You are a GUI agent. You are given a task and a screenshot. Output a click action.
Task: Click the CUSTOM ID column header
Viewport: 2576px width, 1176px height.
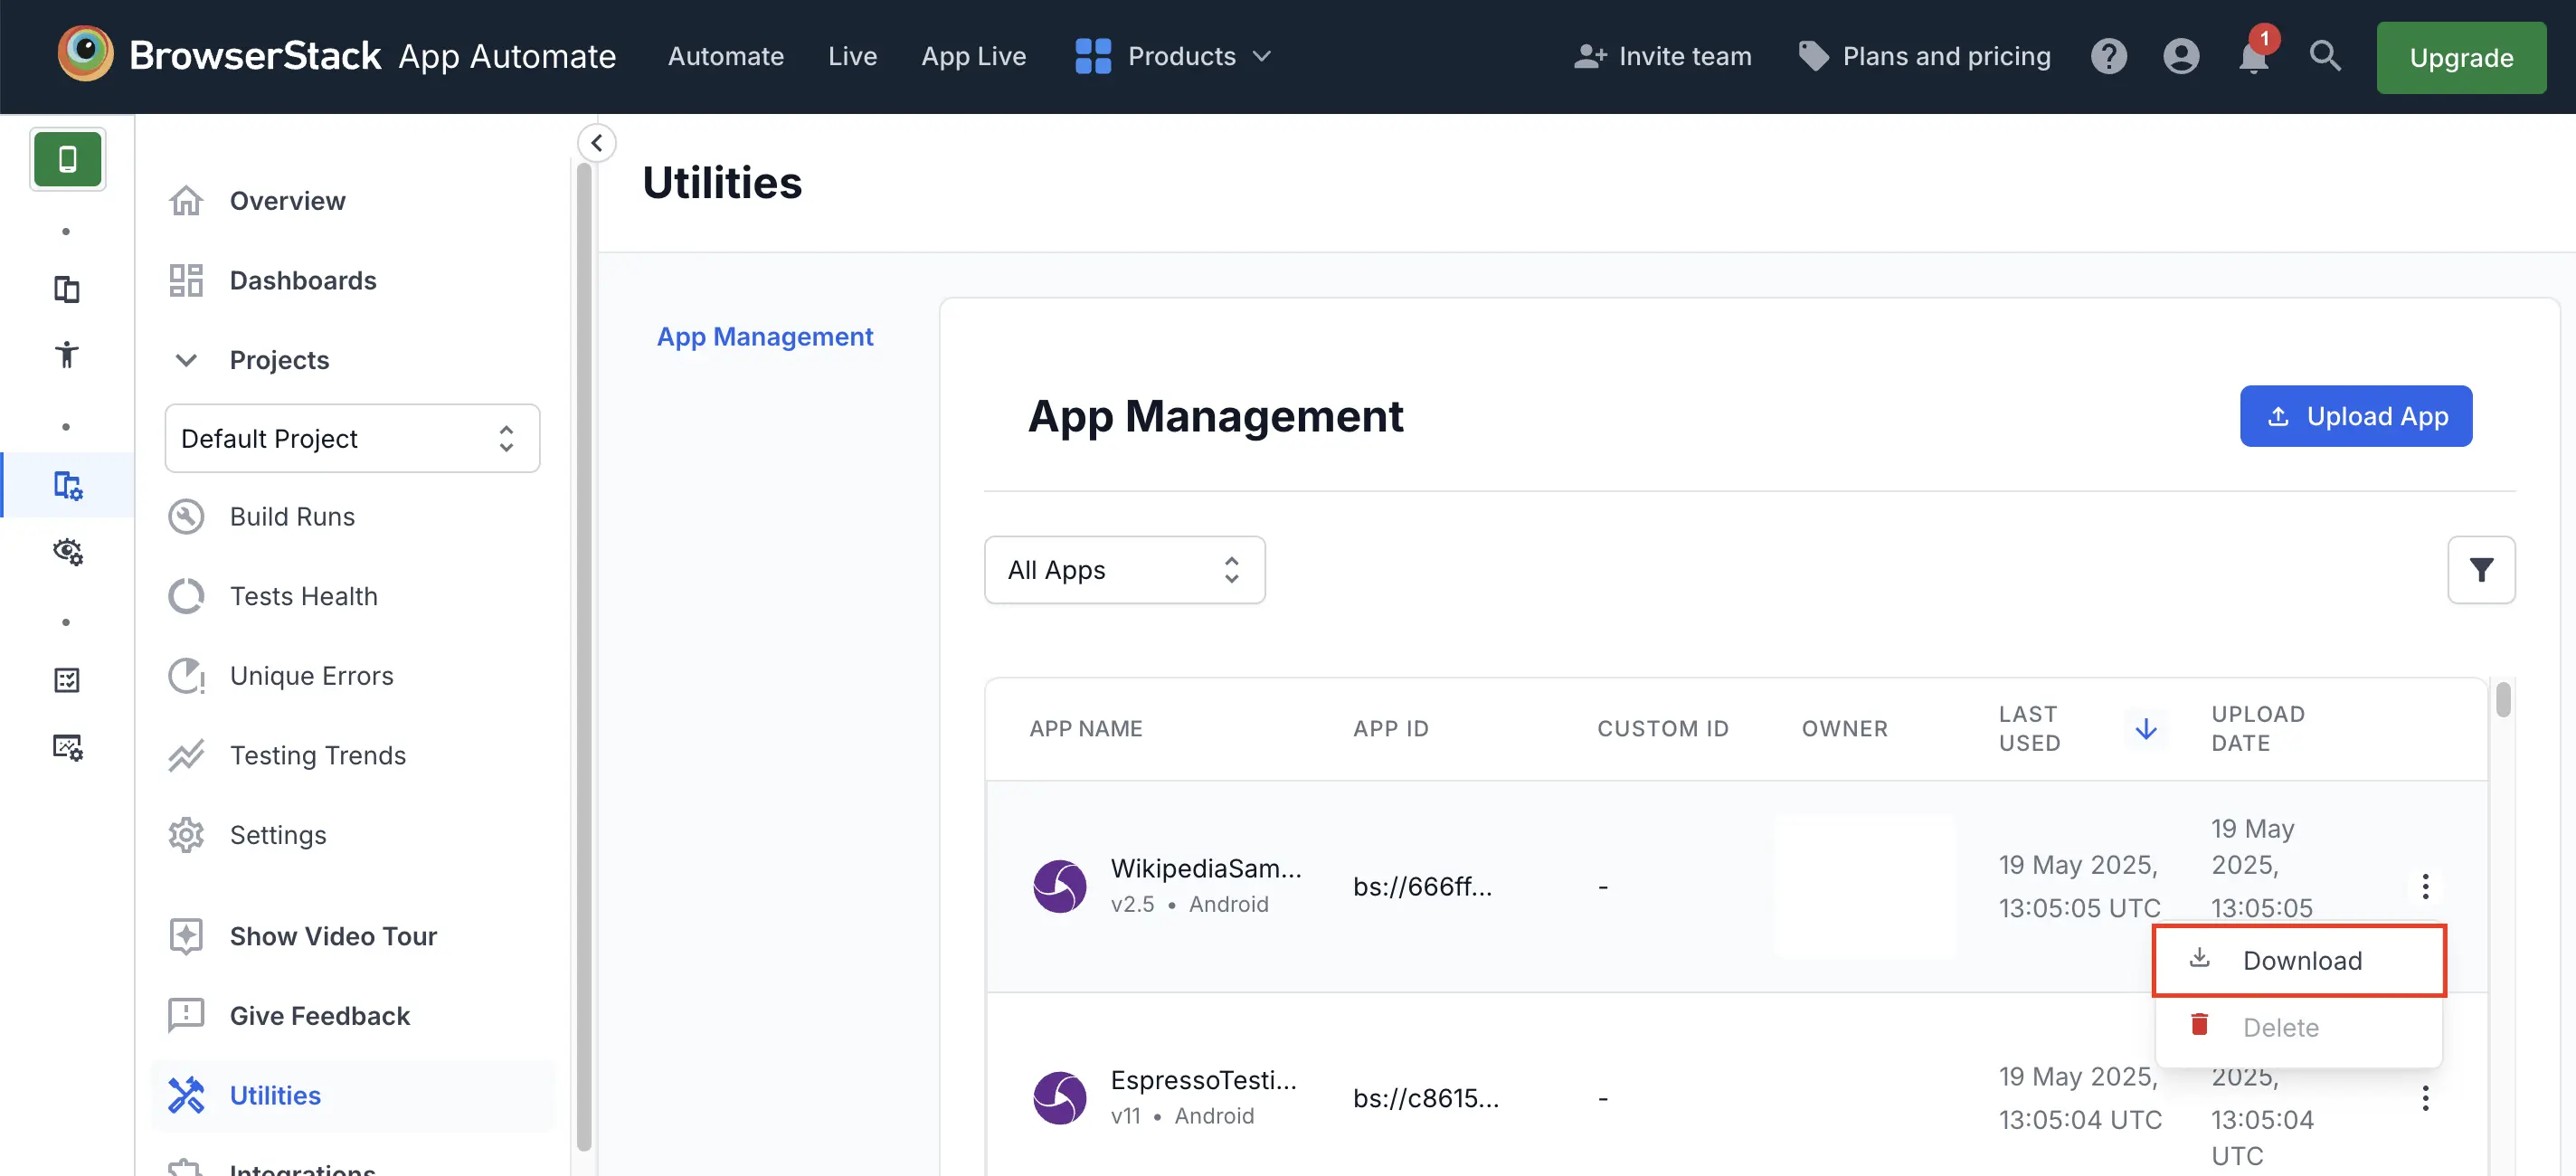(x=1662, y=729)
